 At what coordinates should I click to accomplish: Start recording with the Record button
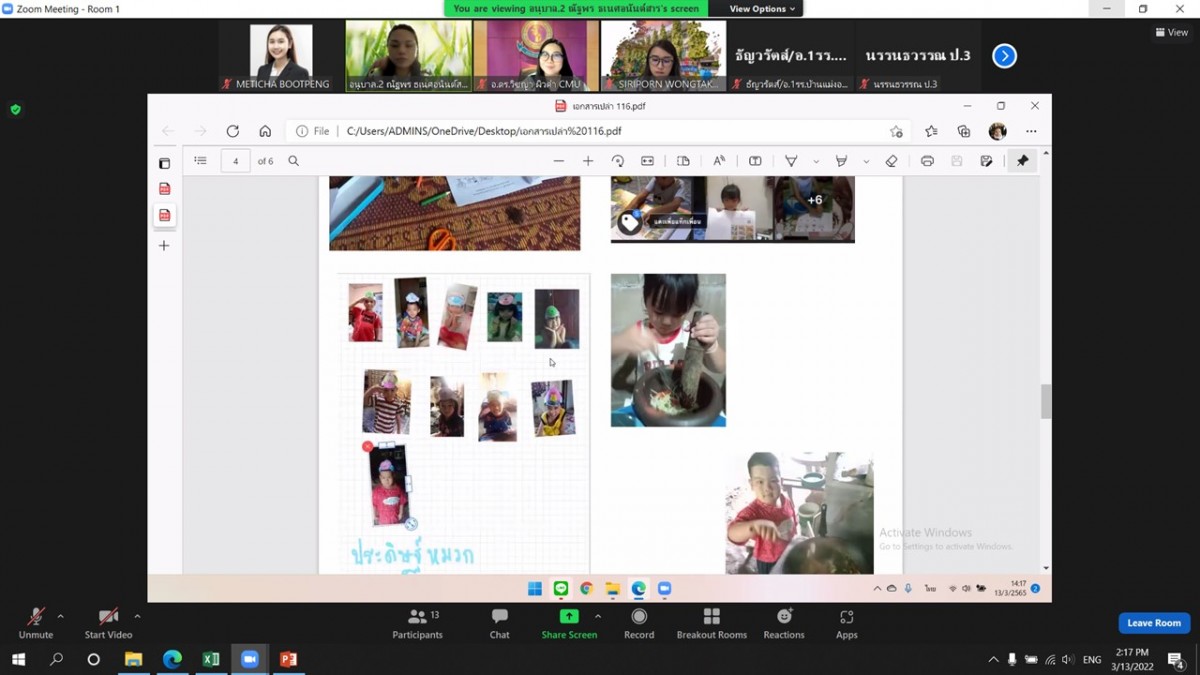(639, 623)
